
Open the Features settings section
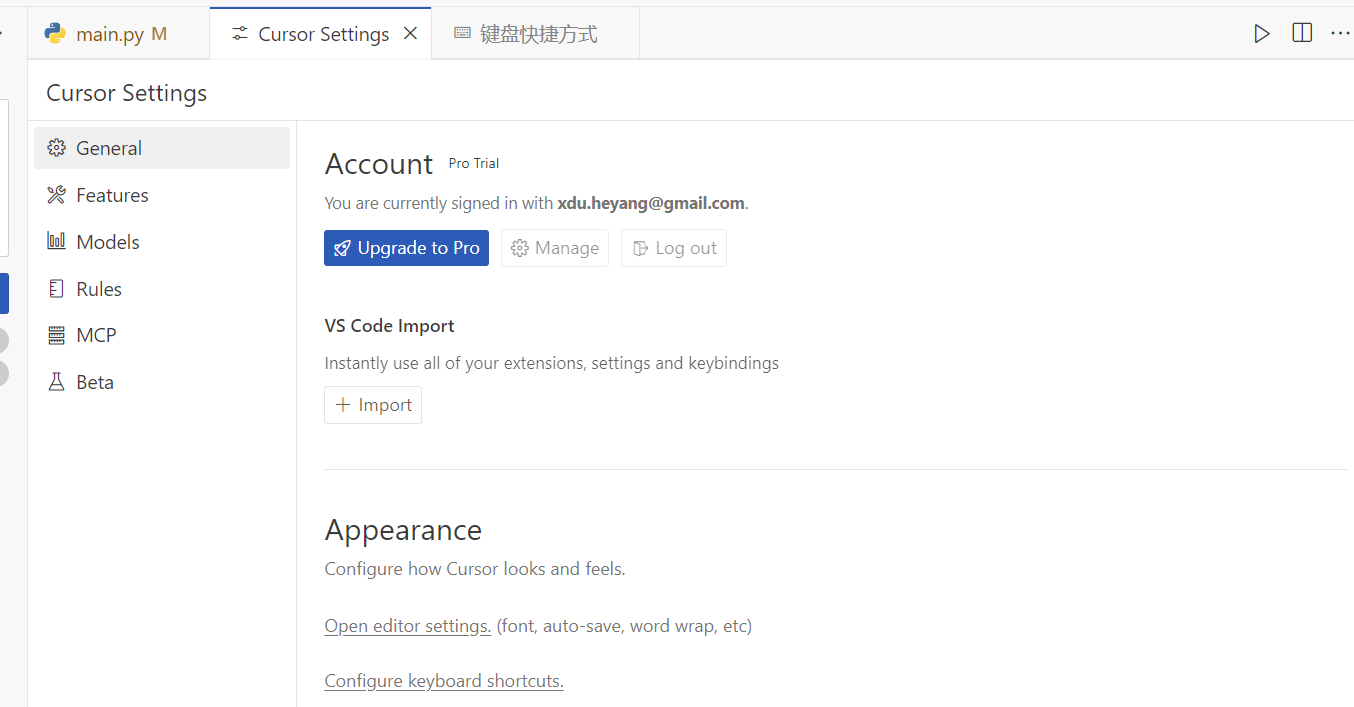pyautogui.click(x=162, y=195)
